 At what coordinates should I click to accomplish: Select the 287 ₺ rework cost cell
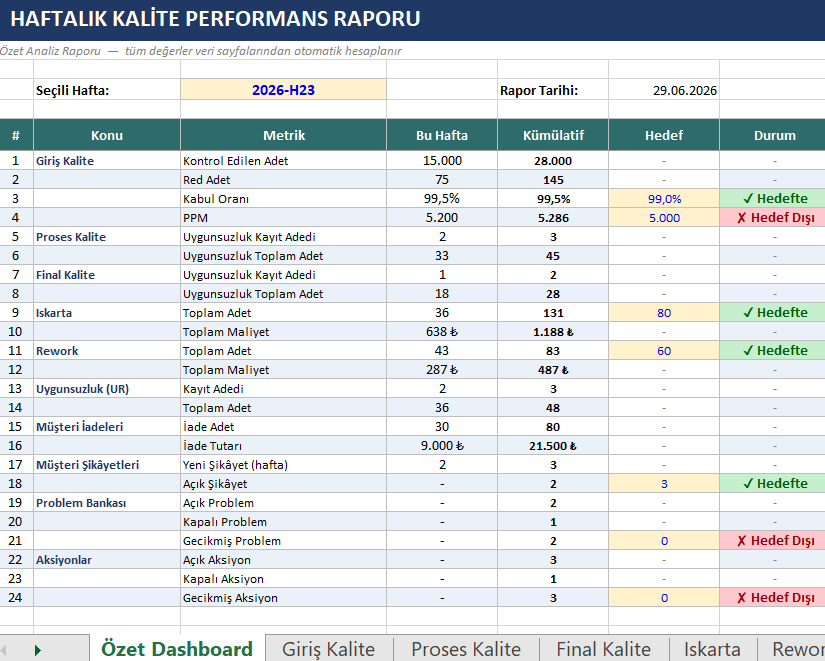point(442,369)
